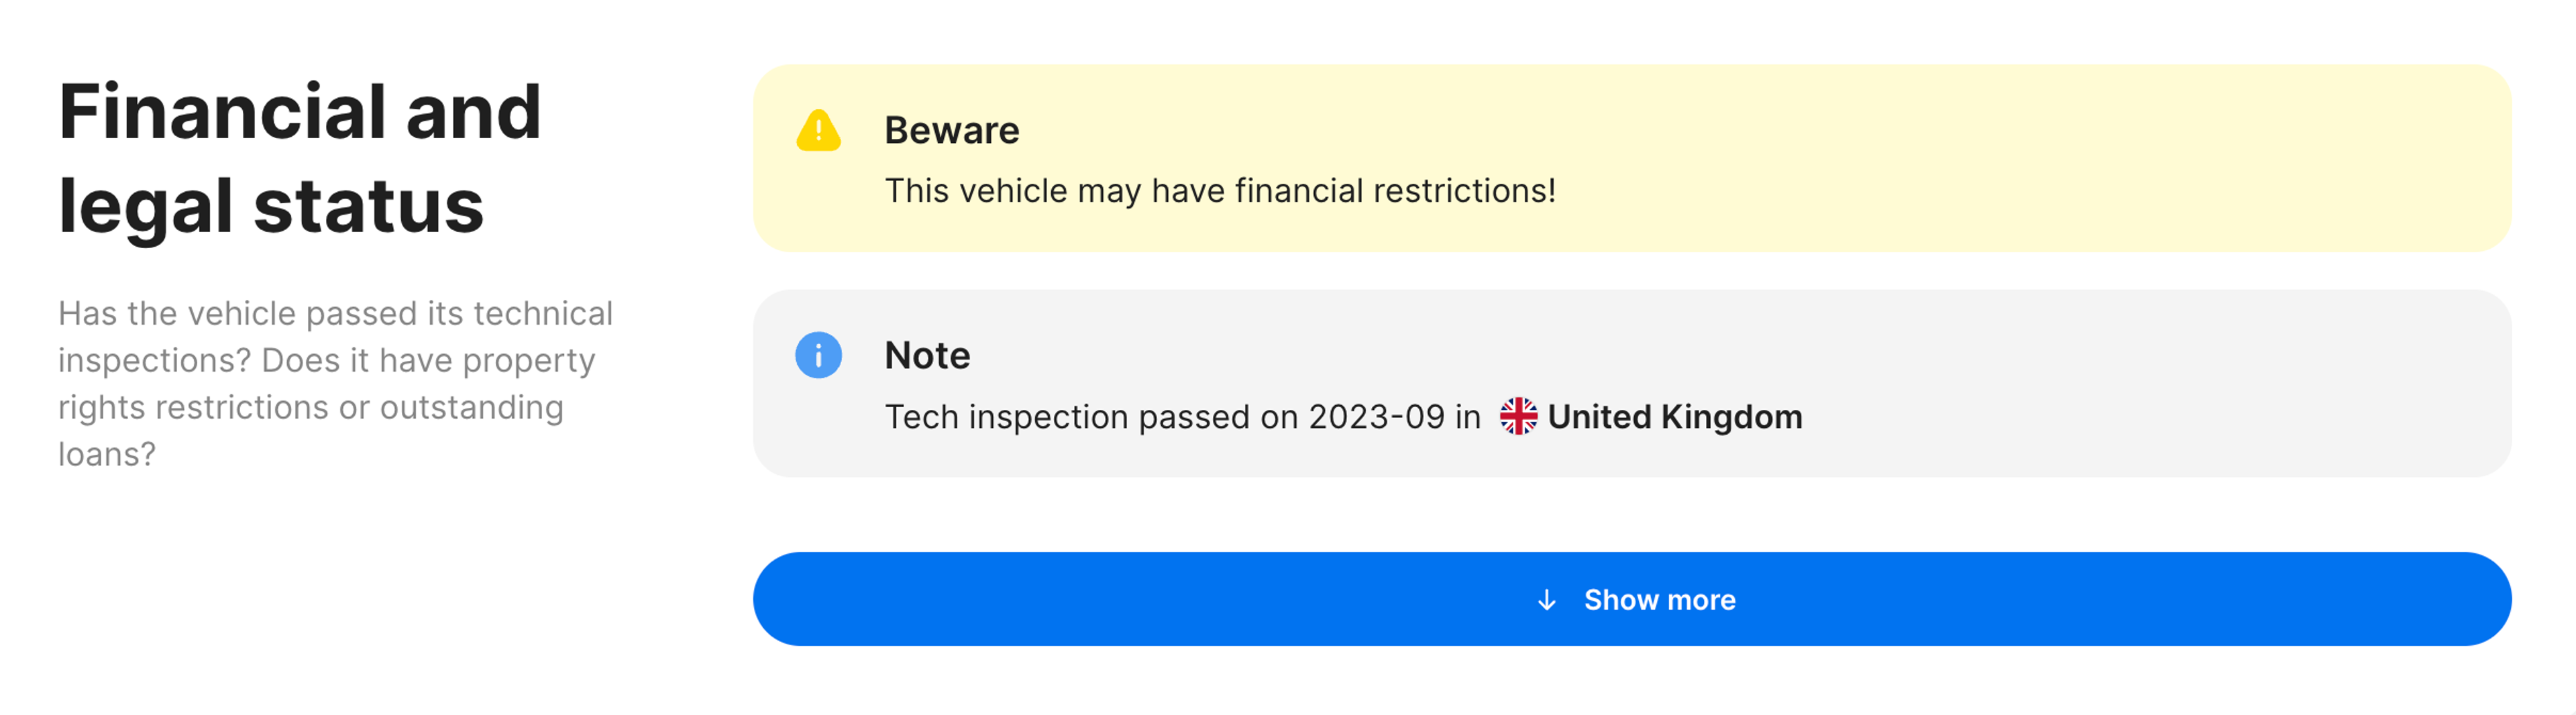Click the technical inspections description paragraph
Image resolution: width=2576 pixels, height=715 pixels.
point(336,383)
